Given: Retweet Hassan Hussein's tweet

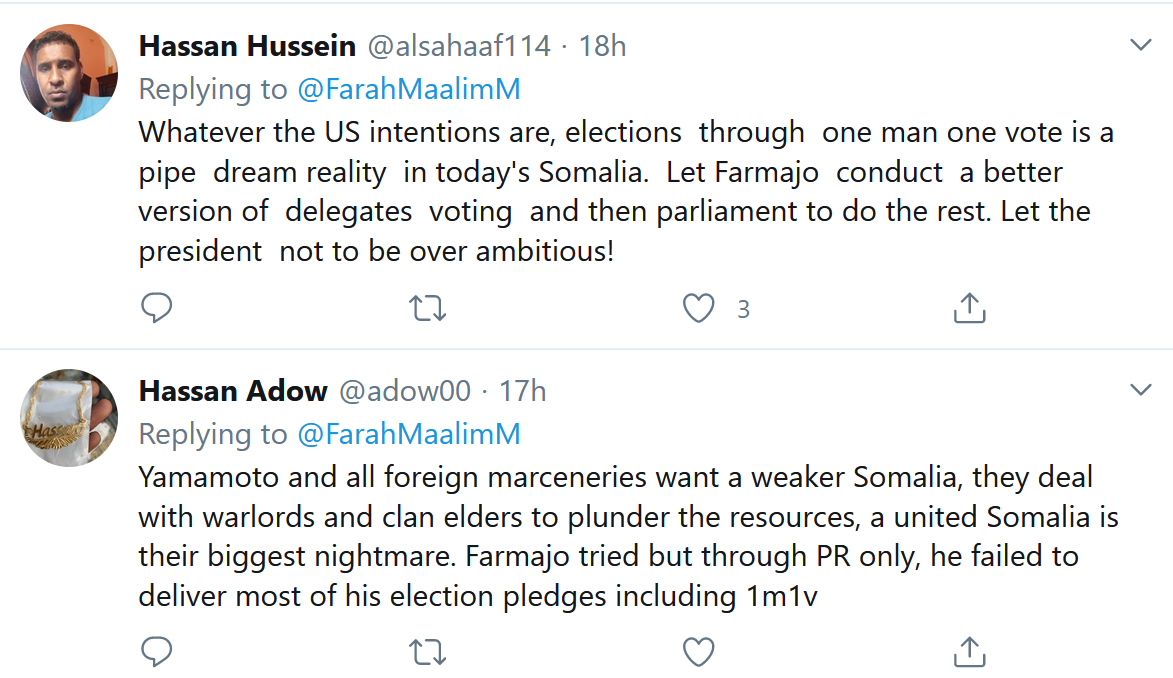Looking at the screenshot, I should (428, 309).
